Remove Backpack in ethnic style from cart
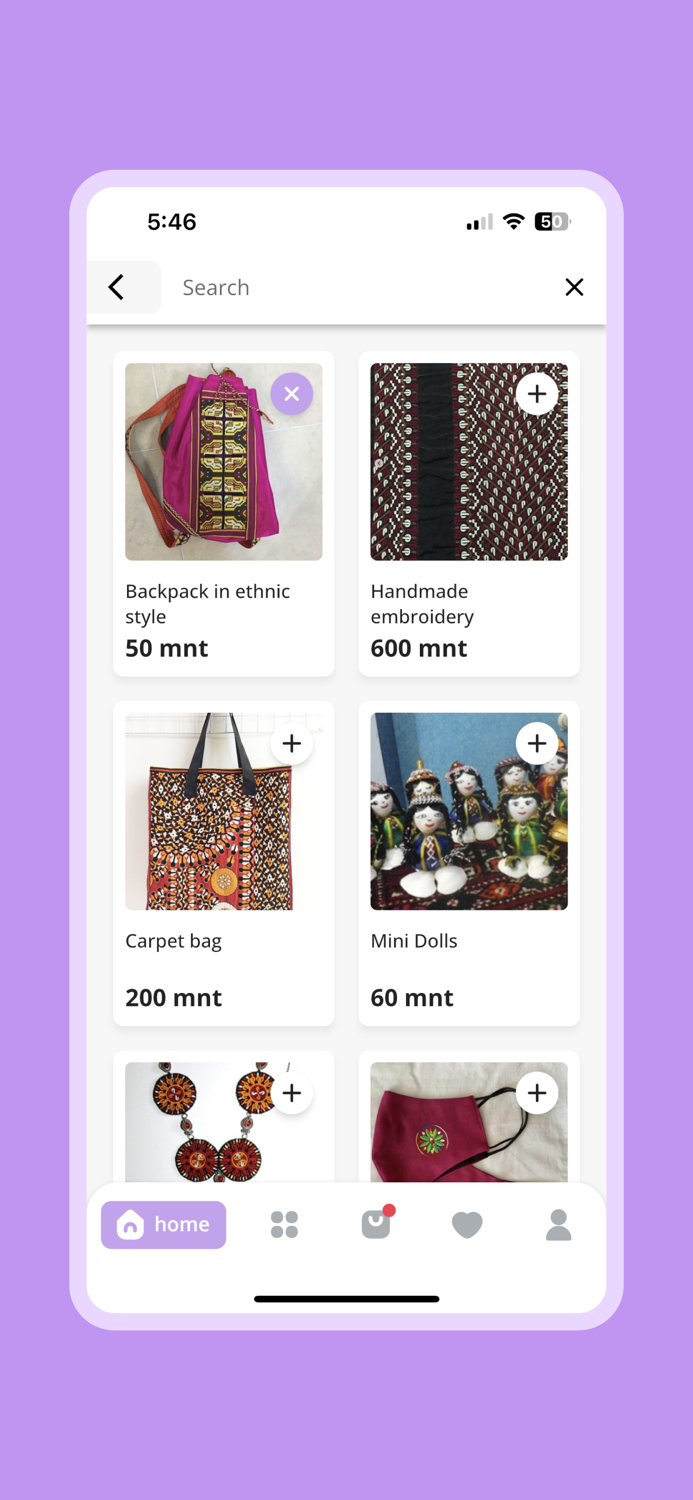 [x=292, y=394]
